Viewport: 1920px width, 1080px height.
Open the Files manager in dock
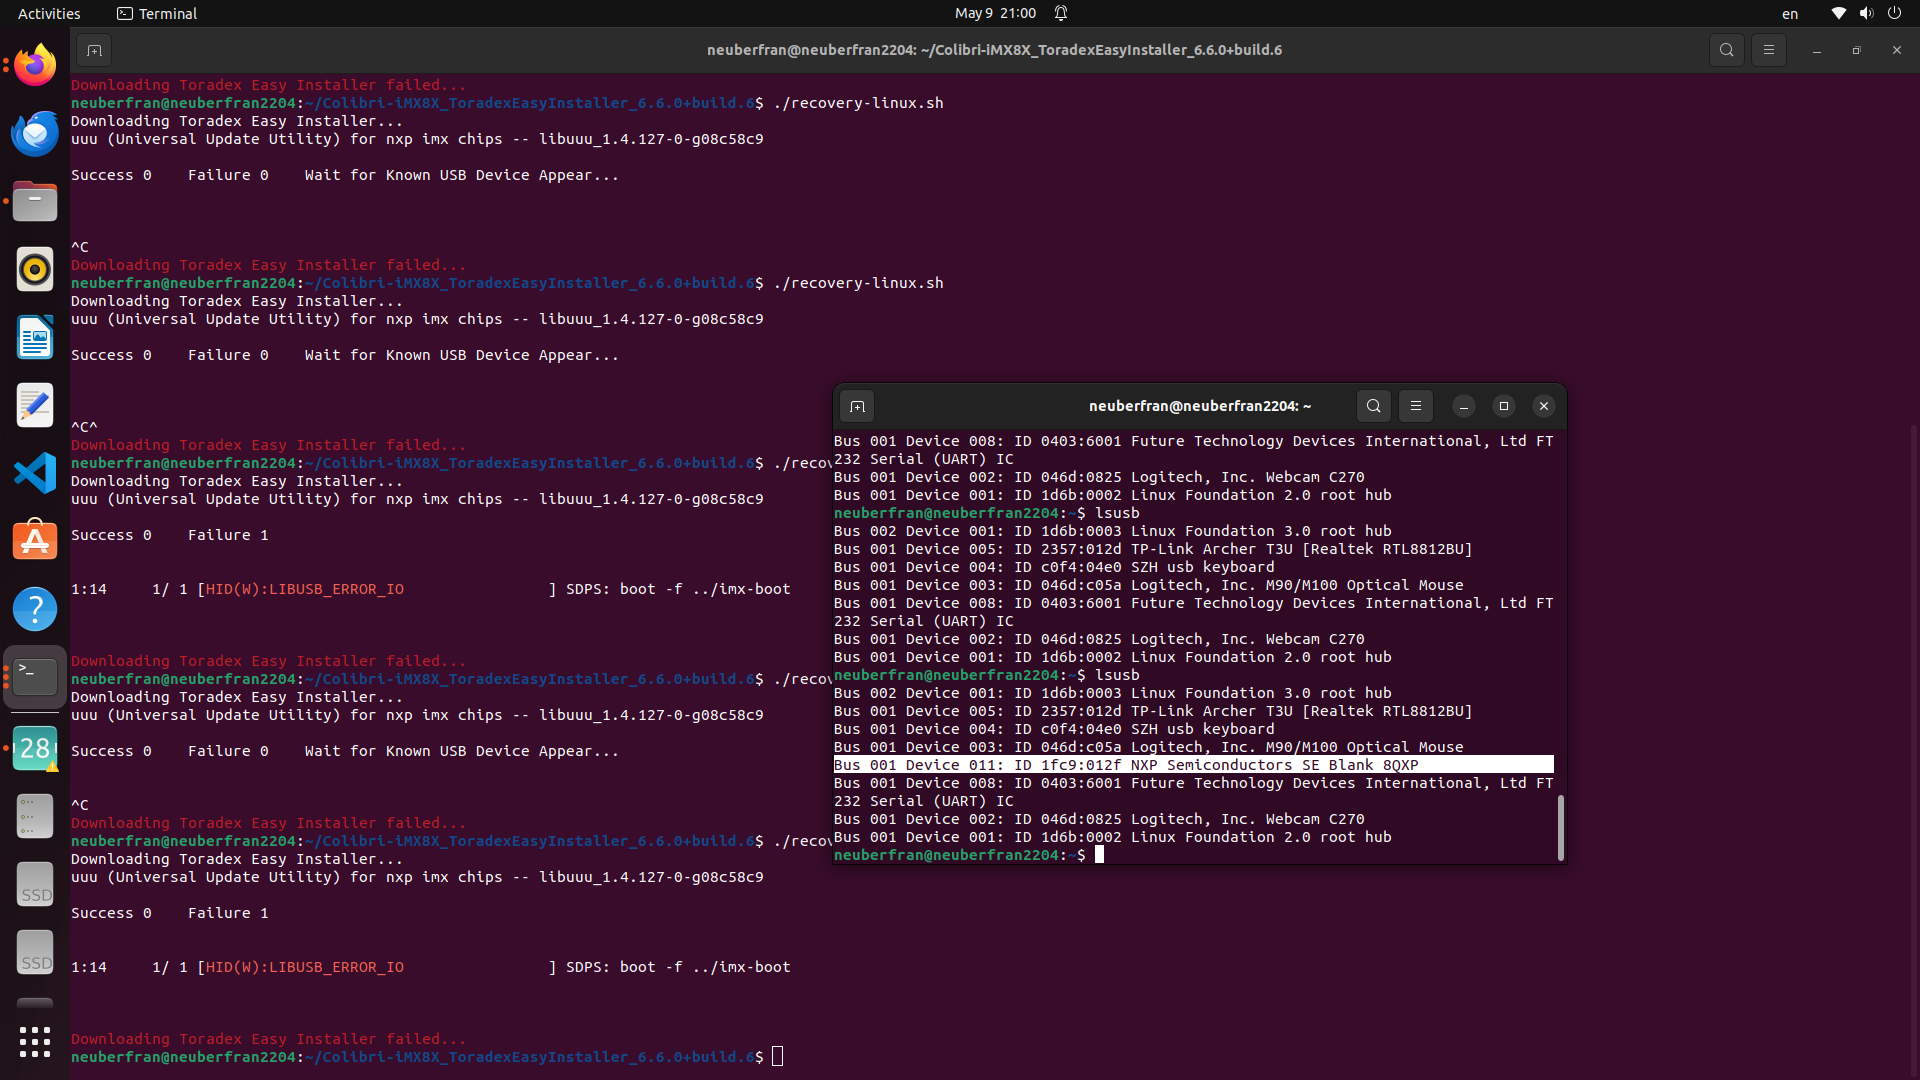click(35, 202)
